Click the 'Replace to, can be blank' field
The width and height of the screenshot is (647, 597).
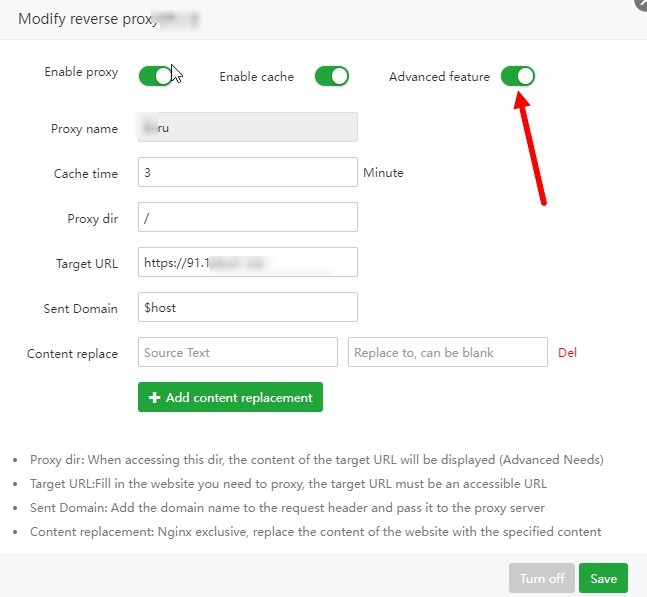point(447,352)
